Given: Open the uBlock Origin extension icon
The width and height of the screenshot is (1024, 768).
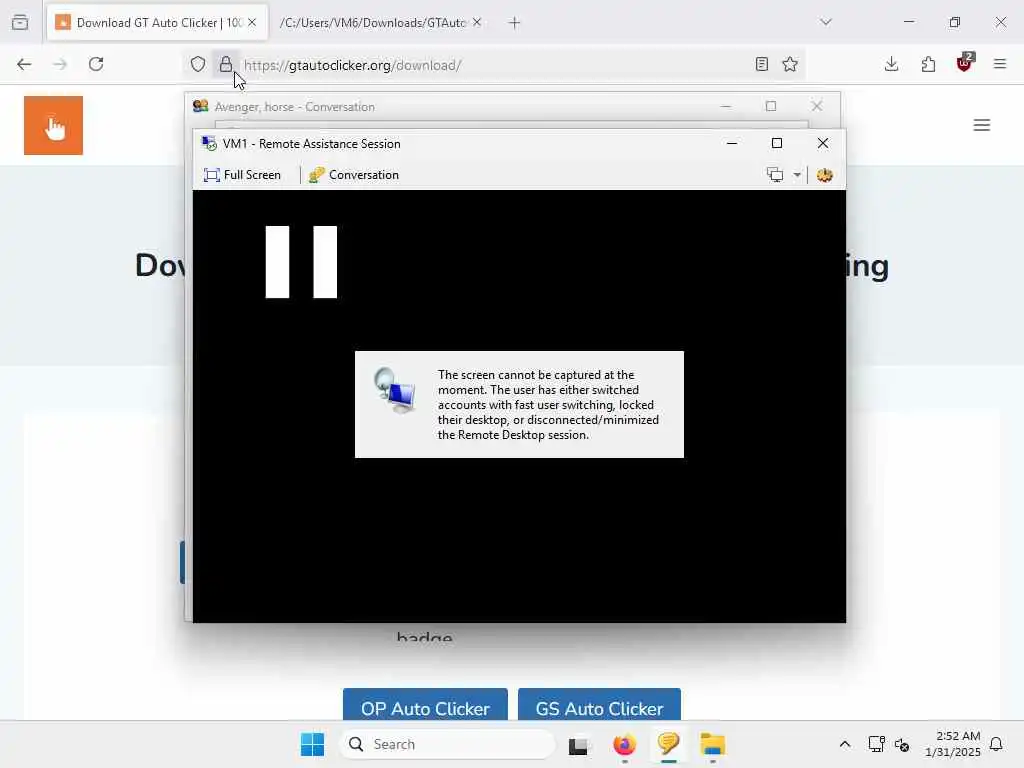Looking at the screenshot, I should (965, 63).
